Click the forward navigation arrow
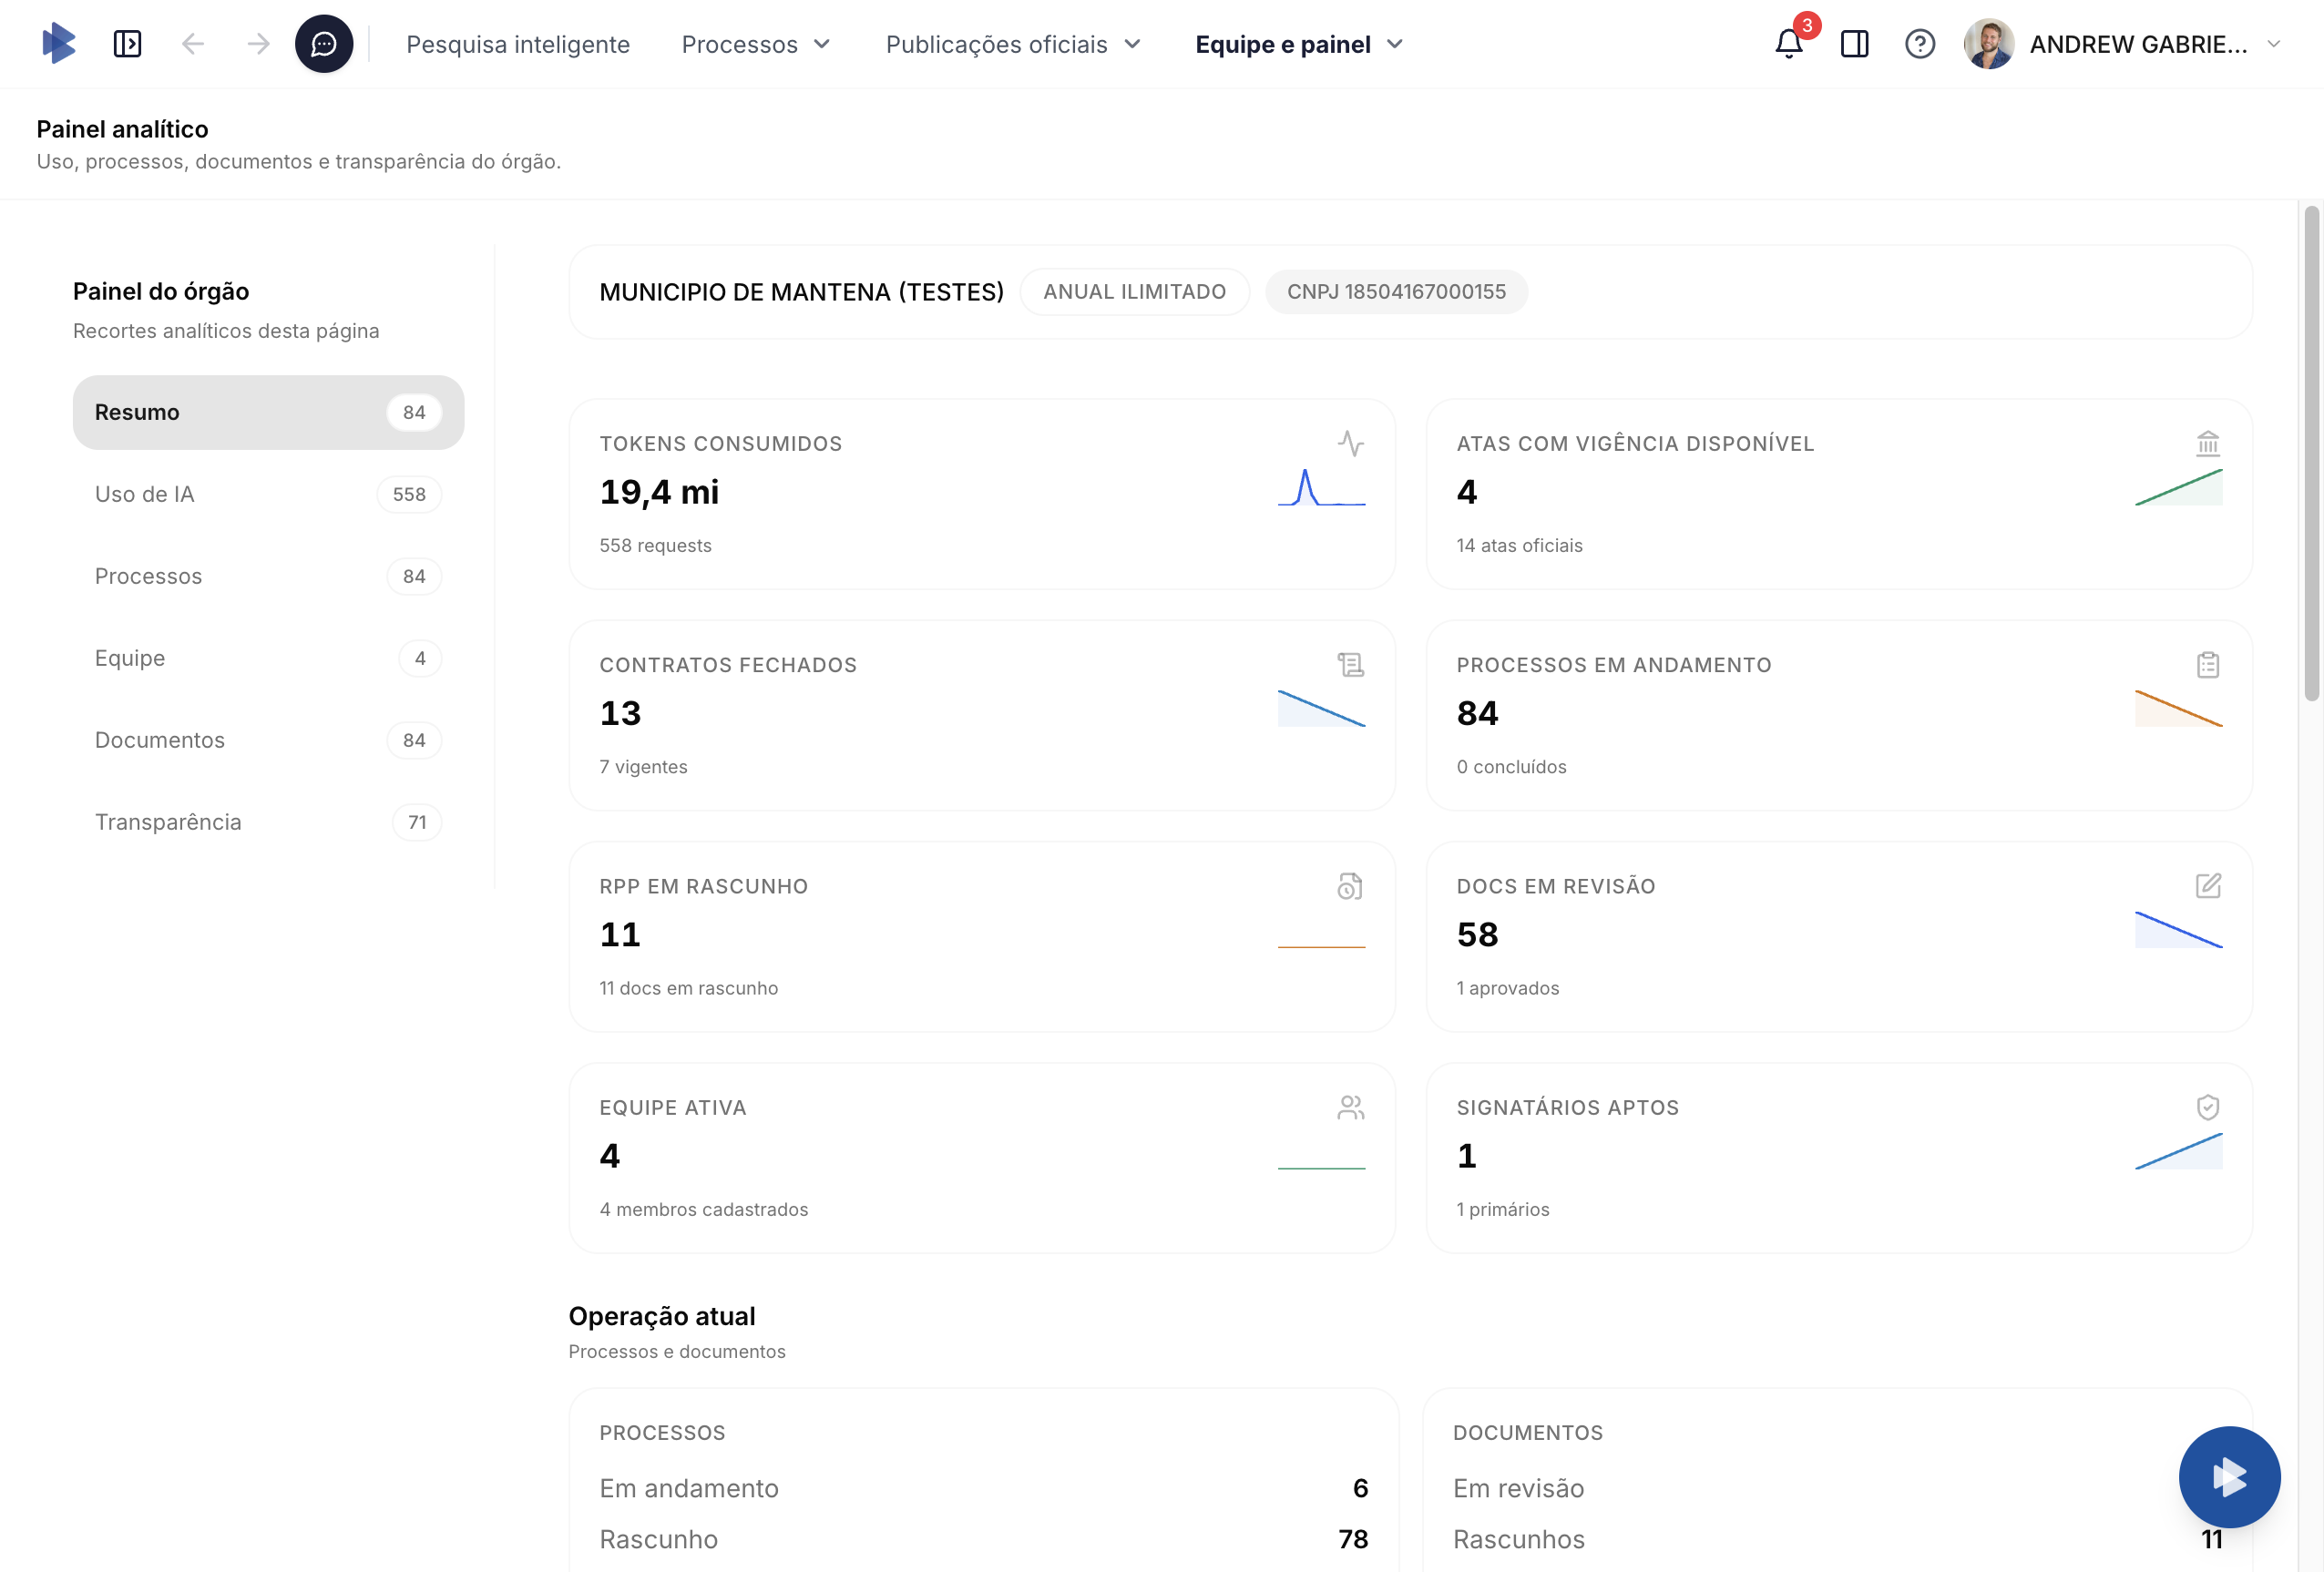 point(258,44)
